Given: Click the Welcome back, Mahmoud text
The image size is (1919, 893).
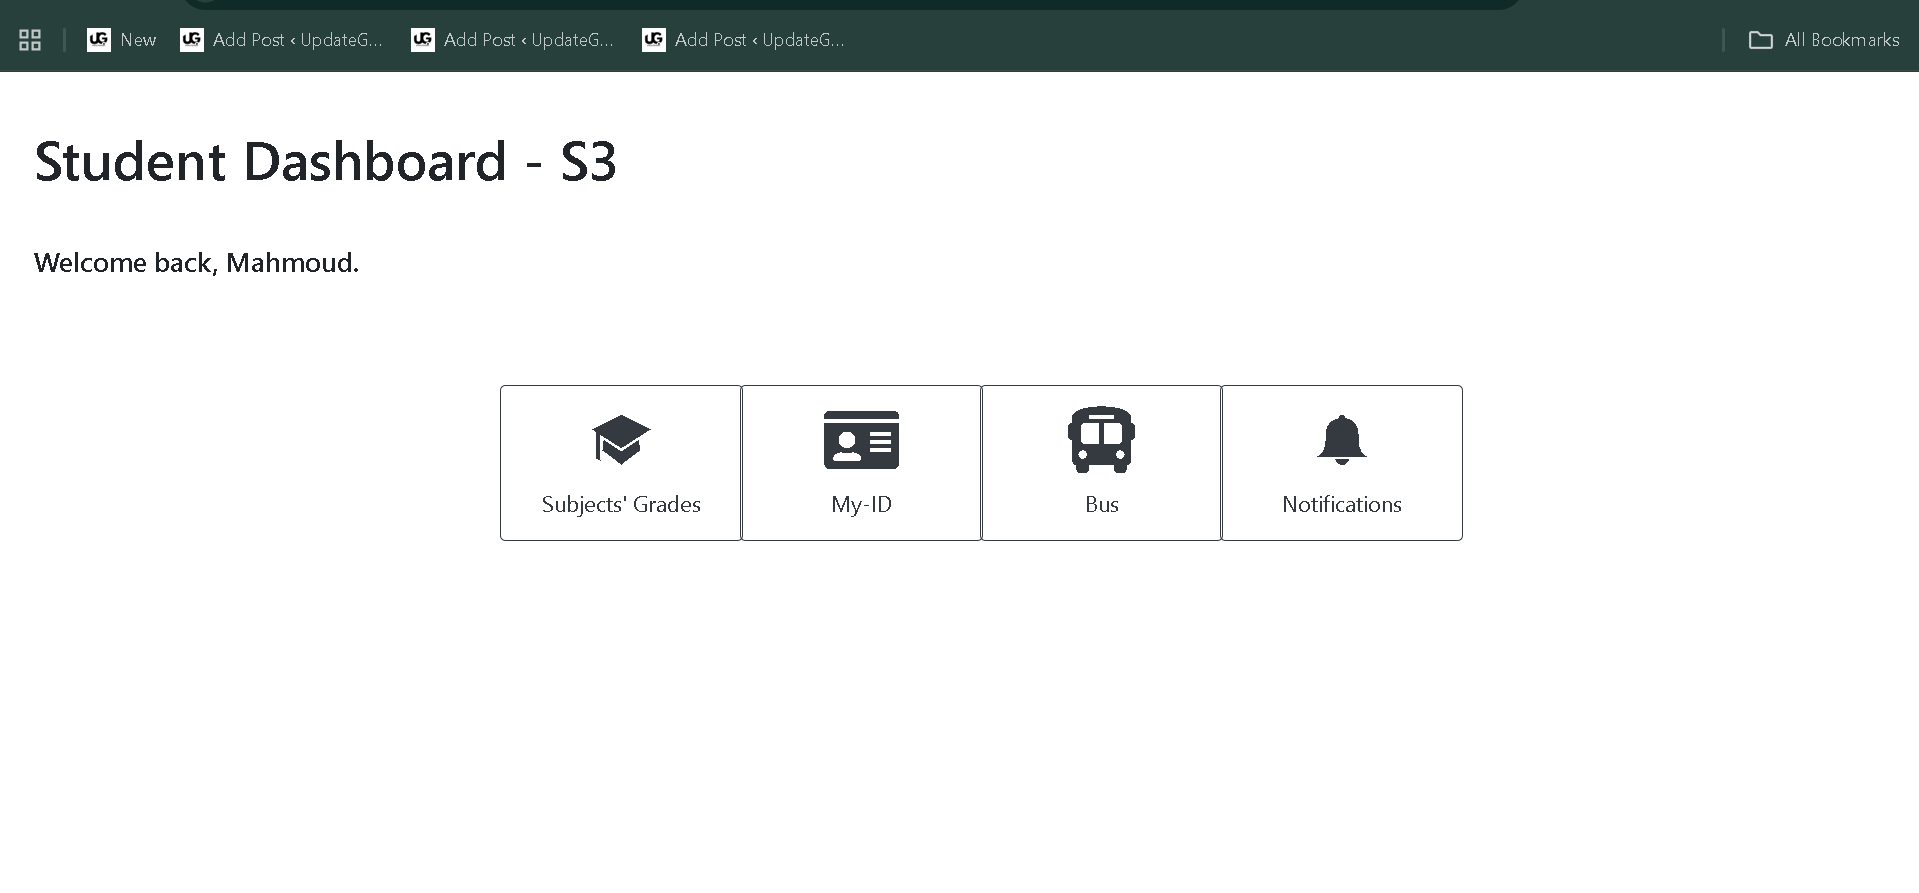Looking at the screenshot, I should [196, 263].
